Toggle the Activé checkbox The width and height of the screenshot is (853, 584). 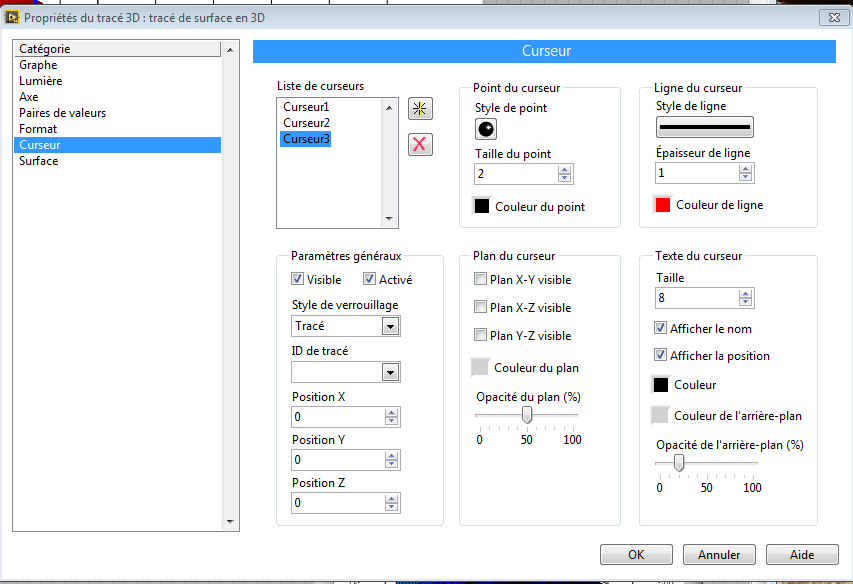(x=369, y=279)
